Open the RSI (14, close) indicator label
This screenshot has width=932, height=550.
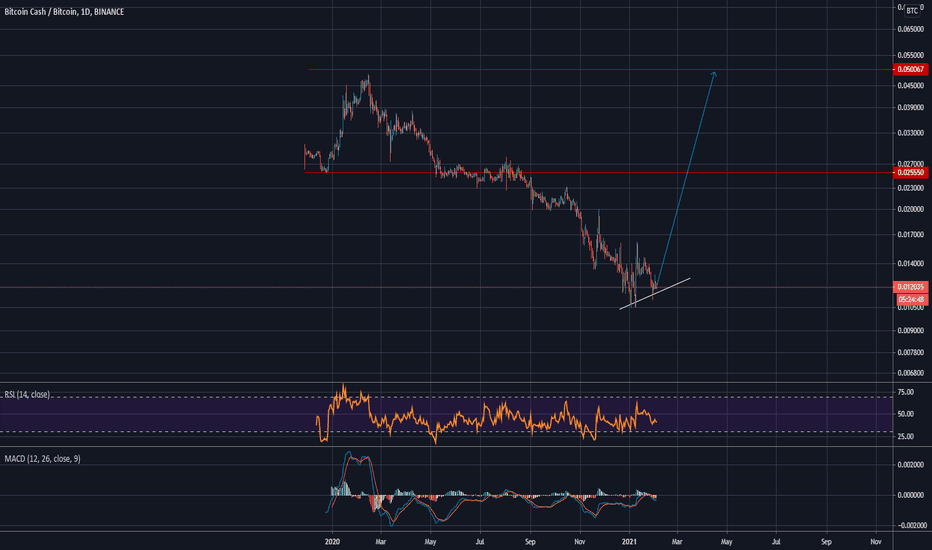coord(27,394)
